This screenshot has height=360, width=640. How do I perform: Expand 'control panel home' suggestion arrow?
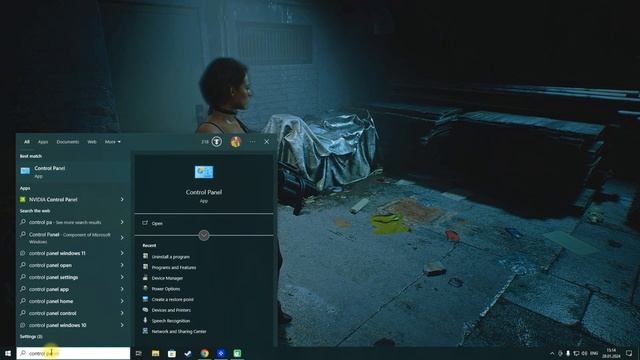[122, 301]
